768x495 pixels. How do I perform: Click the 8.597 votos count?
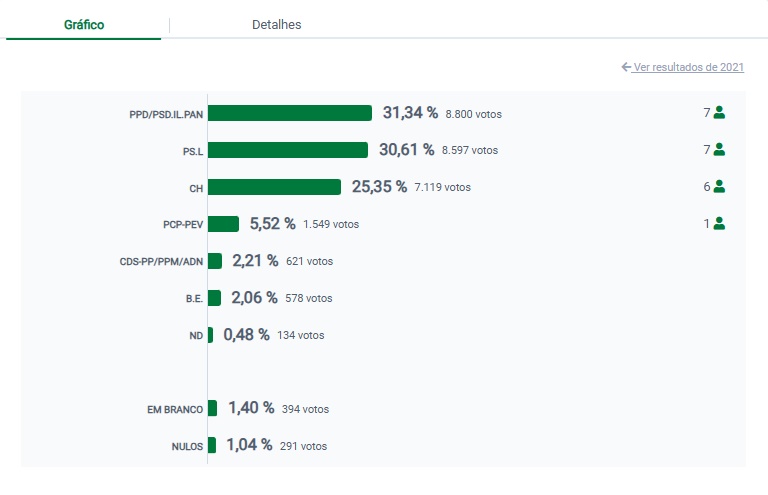(469, 150)
